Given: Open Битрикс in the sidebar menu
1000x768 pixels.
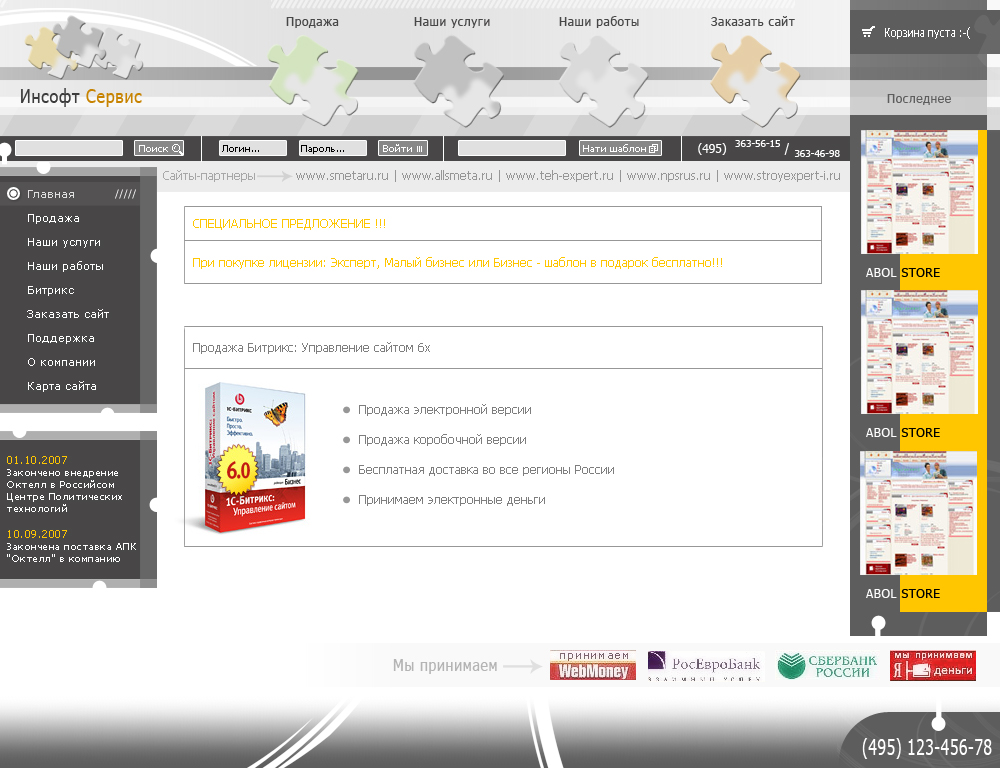Looking at the screenshot, I should click(x=50, y=290).
